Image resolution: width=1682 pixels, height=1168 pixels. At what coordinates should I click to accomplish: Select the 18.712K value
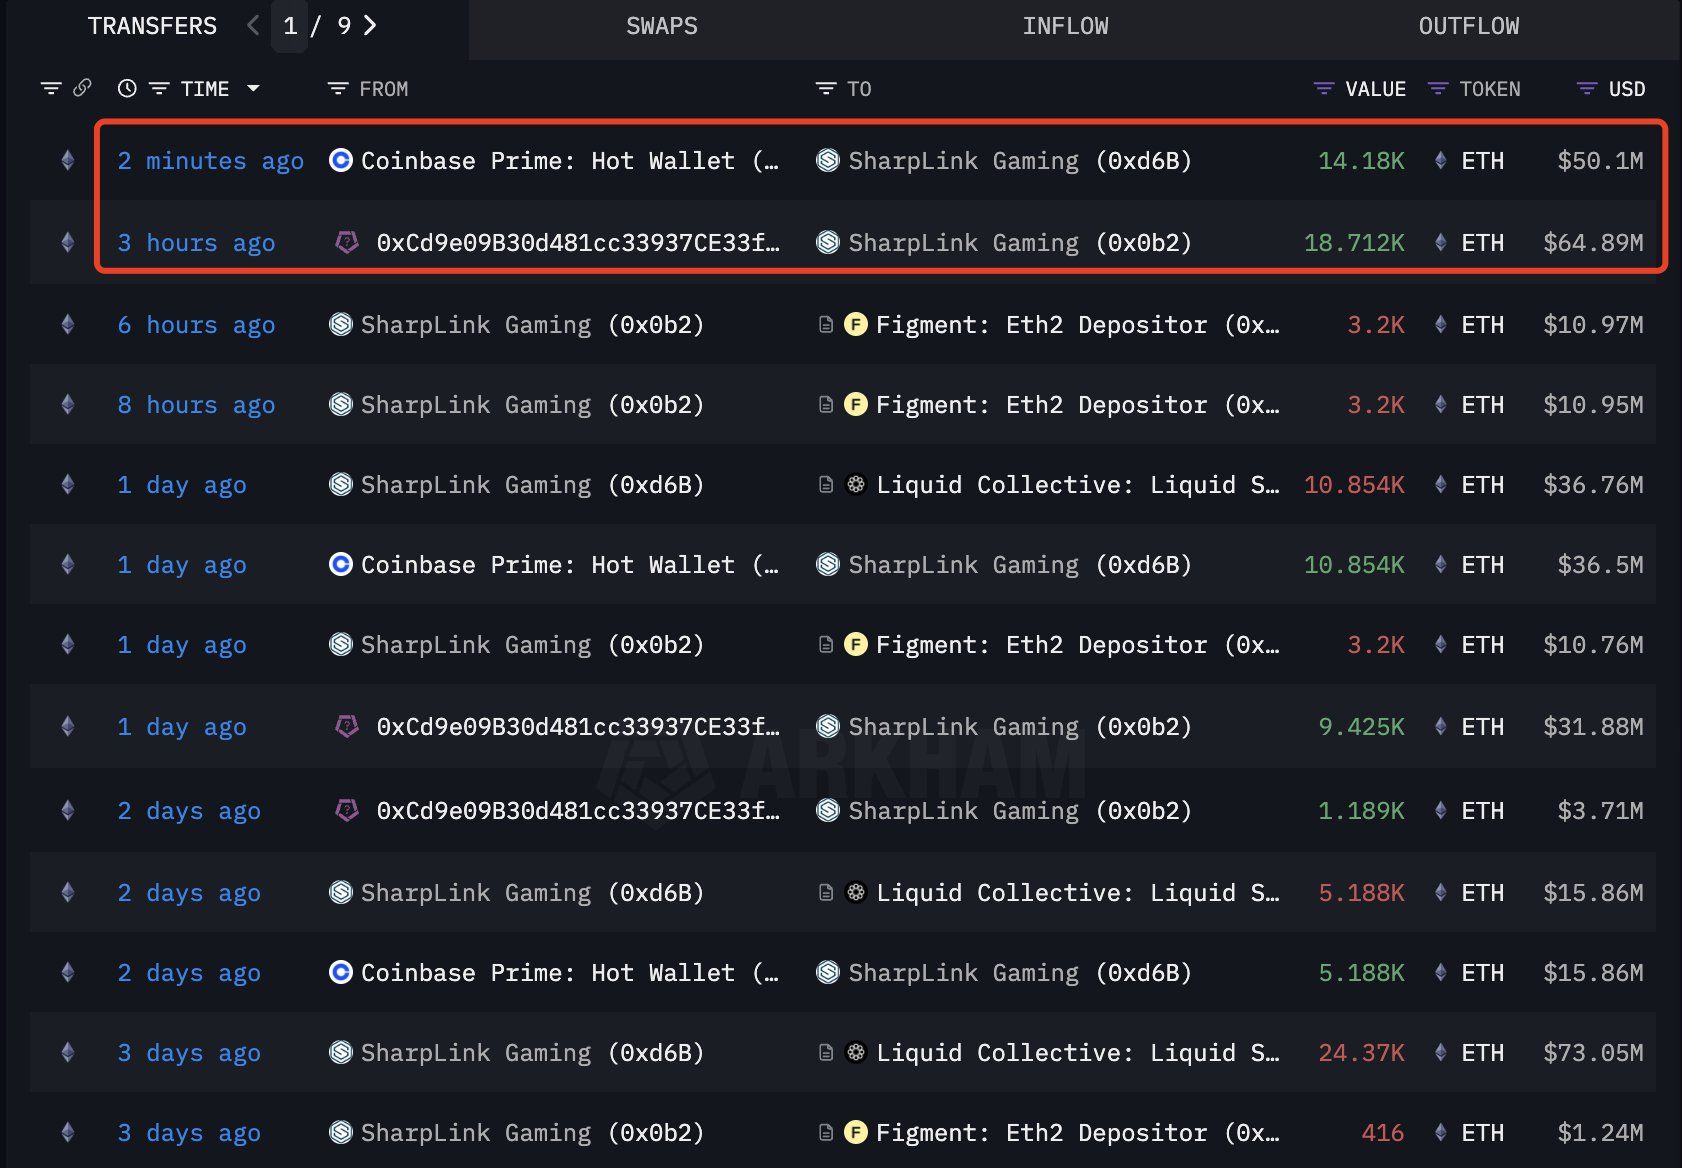click(1354, 243)
